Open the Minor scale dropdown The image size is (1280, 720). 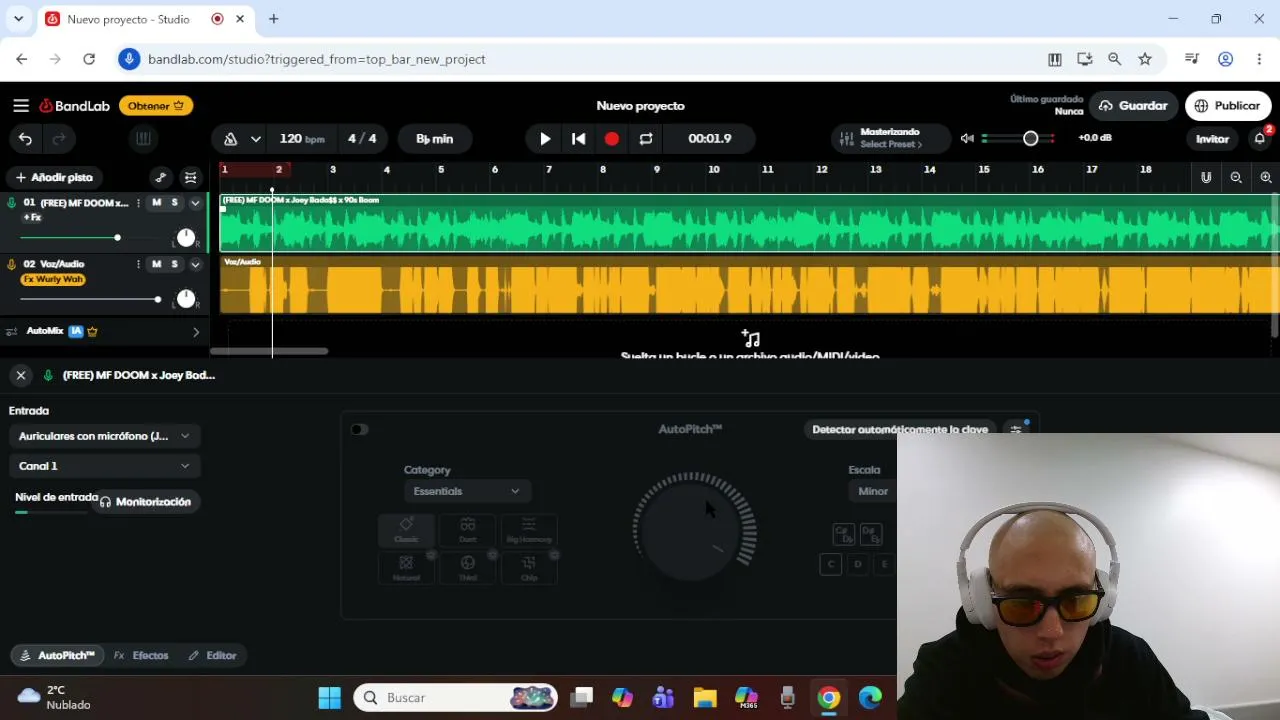coord(873,491)
